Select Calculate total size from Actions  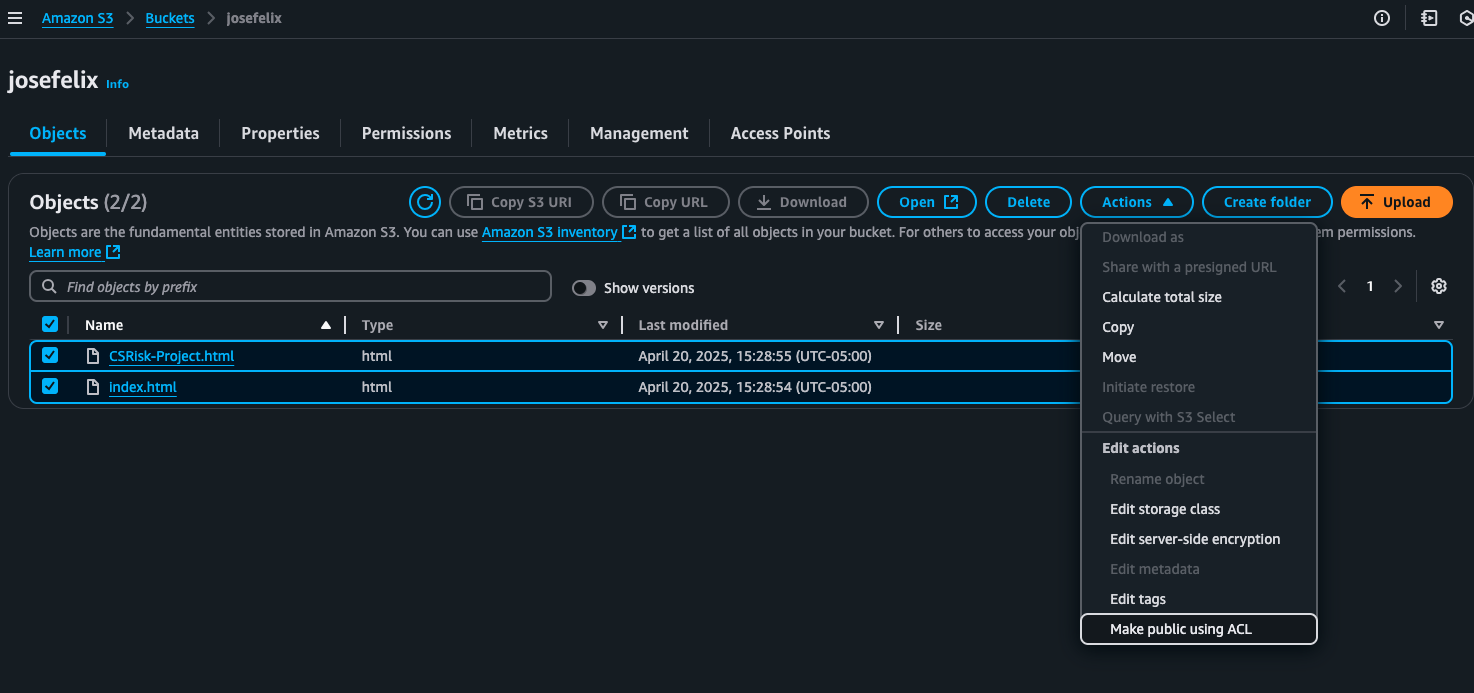(x=1199, y=297)
